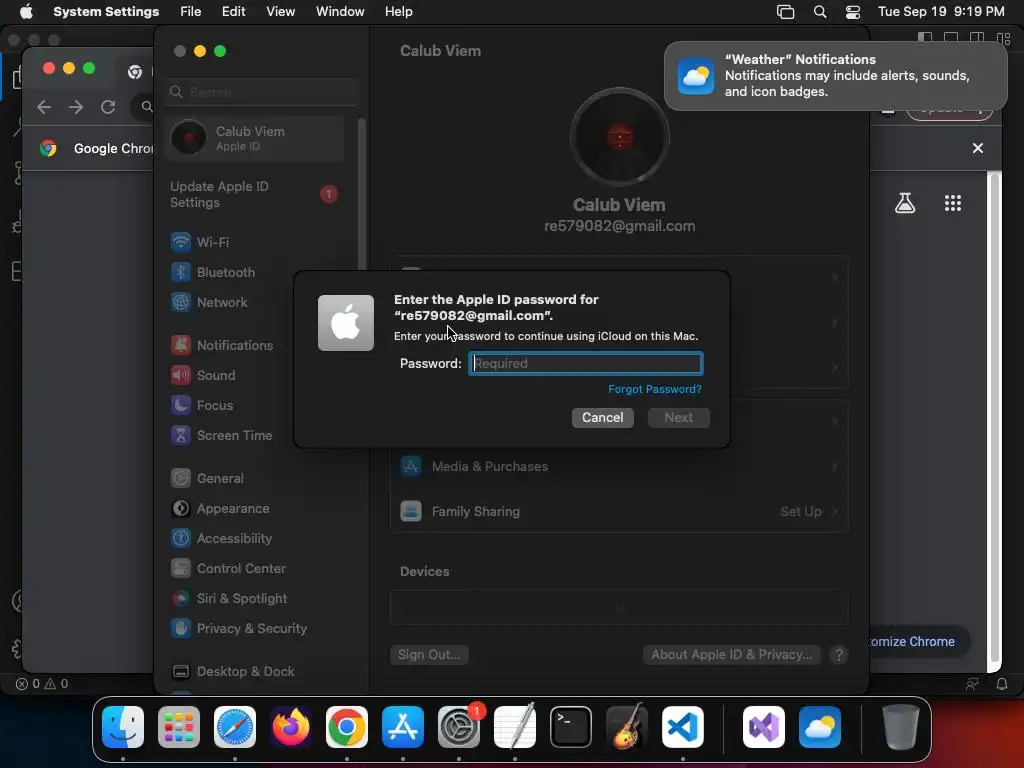Screen dimensions: 1024x768
Task: Click the Calub Viem profile picture
Action: pos(619,137)
